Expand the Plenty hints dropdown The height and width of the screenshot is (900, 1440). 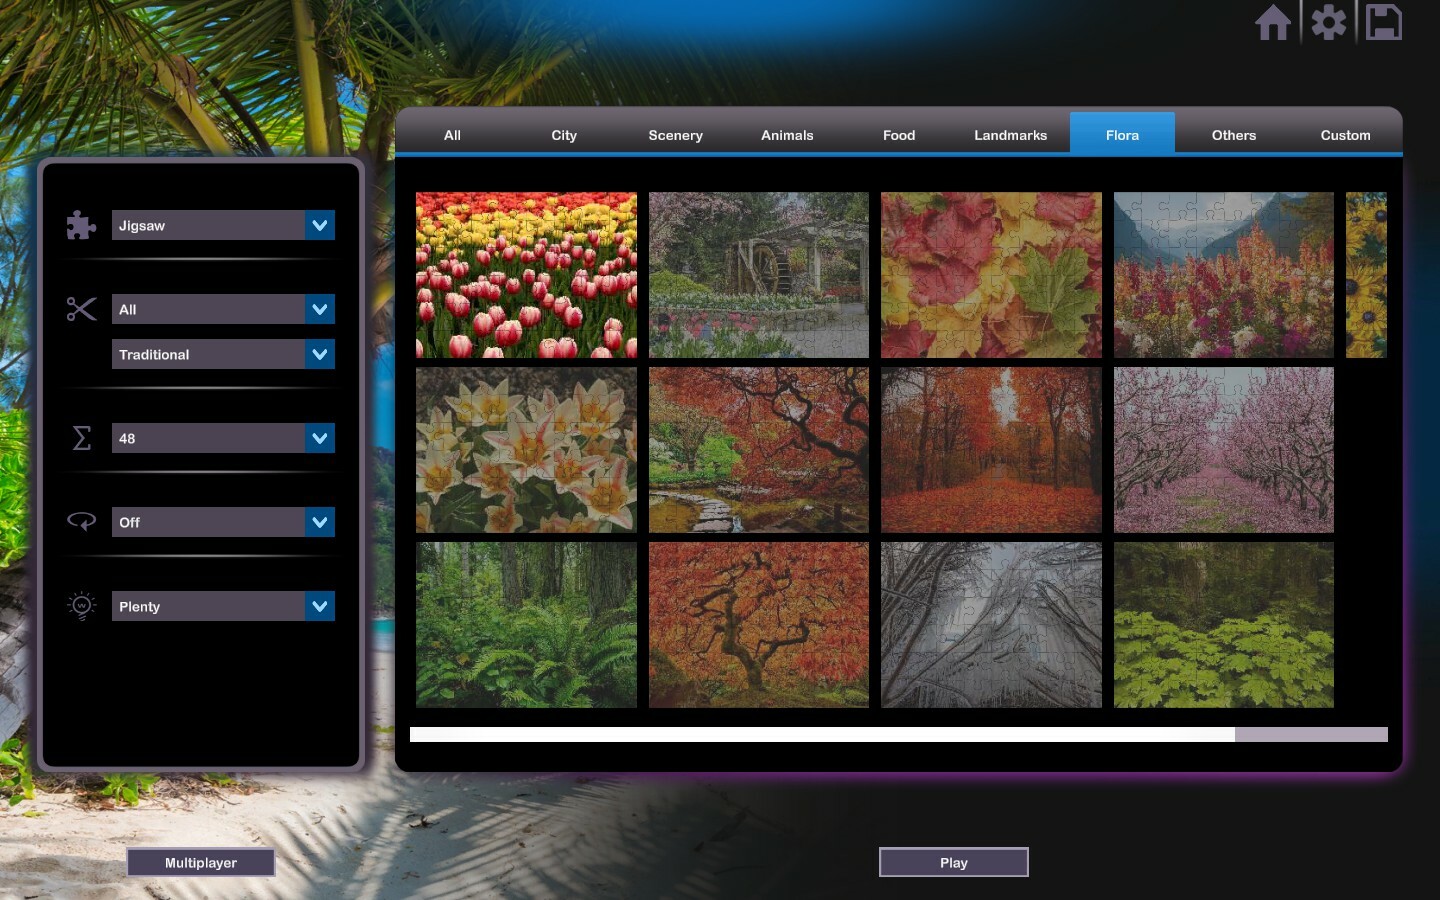tap(223, 606)
